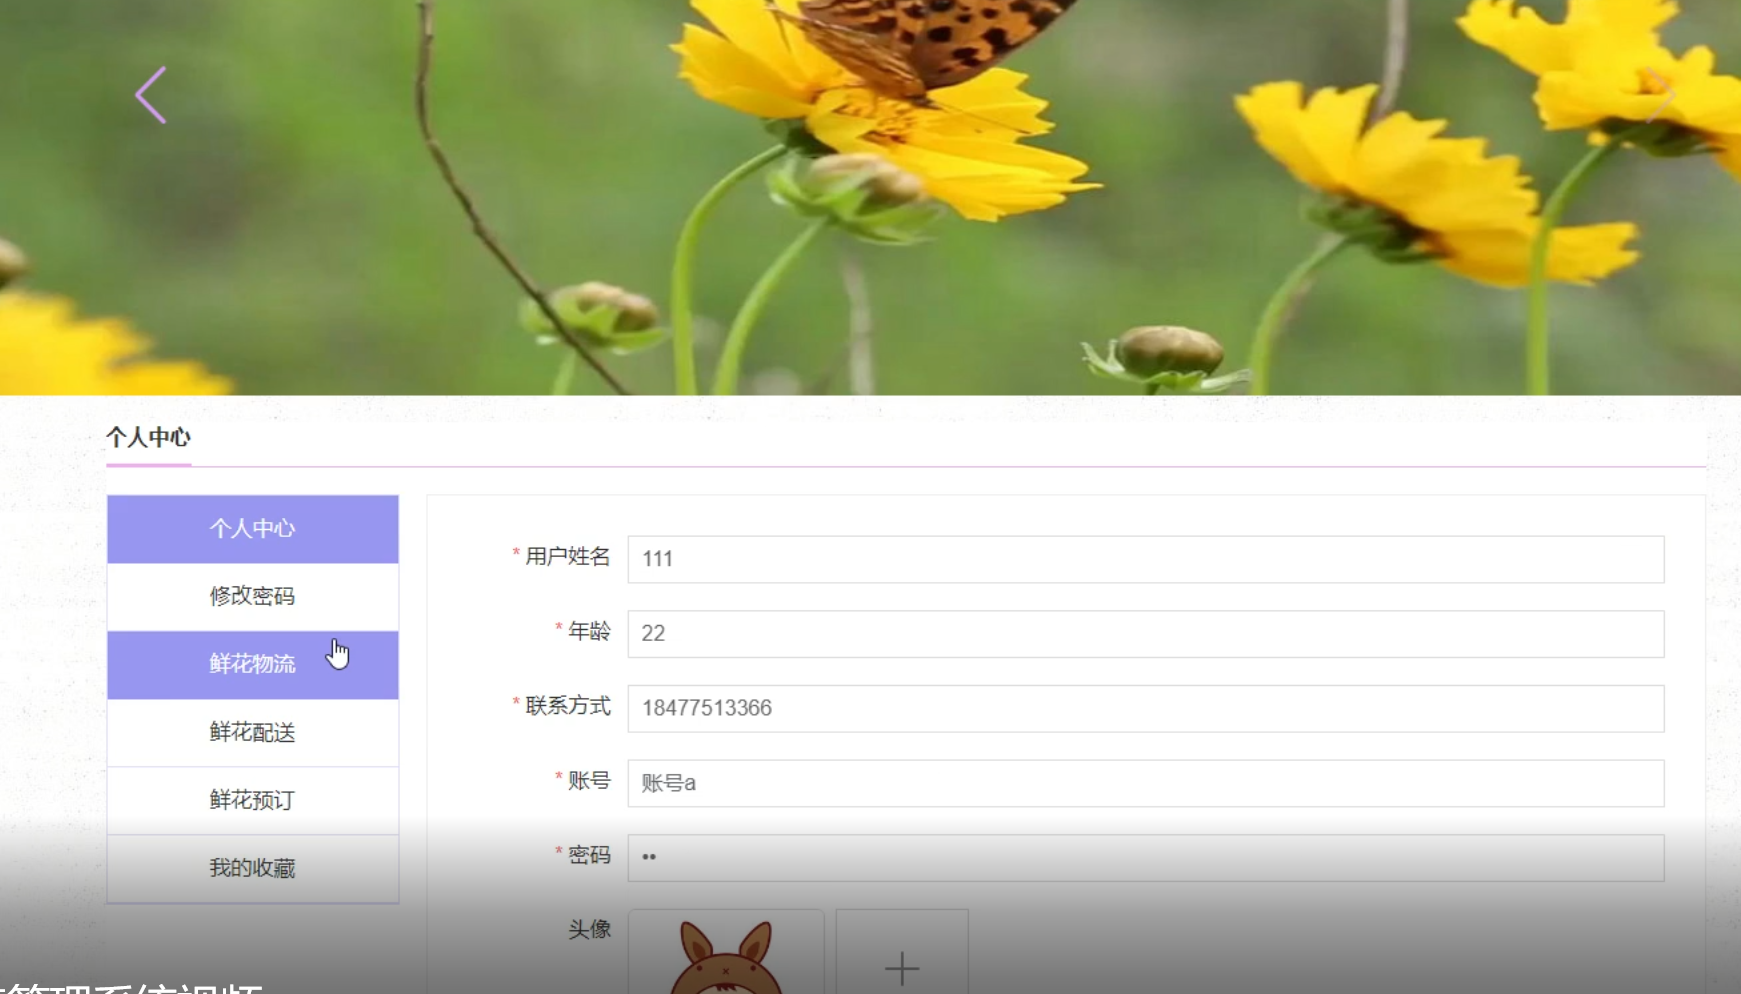Viewport: 1741px width, 994px height.
Task: Go to 鲜花配送 in the sidebar
Action: (252, 733)
